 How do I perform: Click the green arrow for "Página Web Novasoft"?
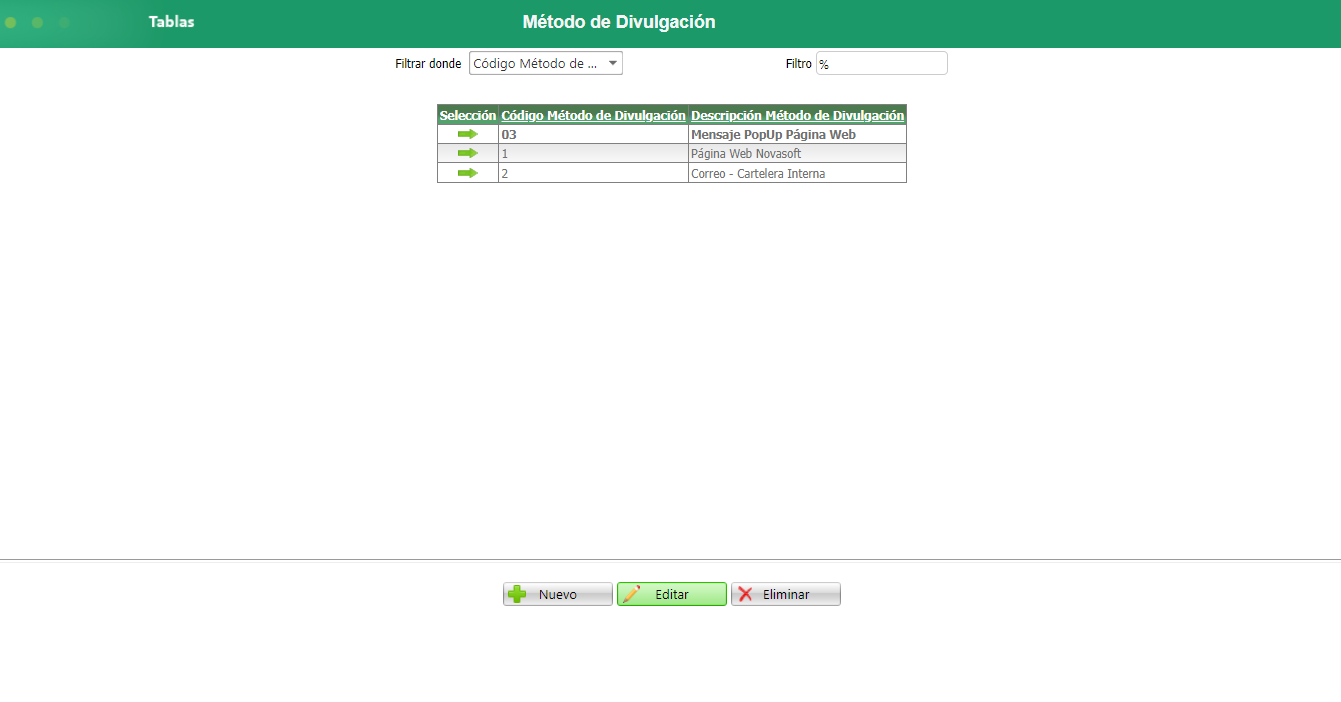tap(466, 153)
